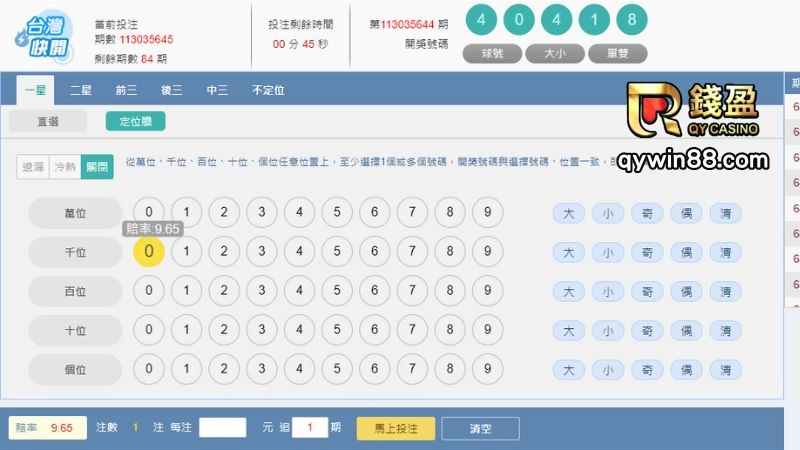Select ball 7 in the 個位 row
This screenshot has width=800, height=450.
coord(412,369)
